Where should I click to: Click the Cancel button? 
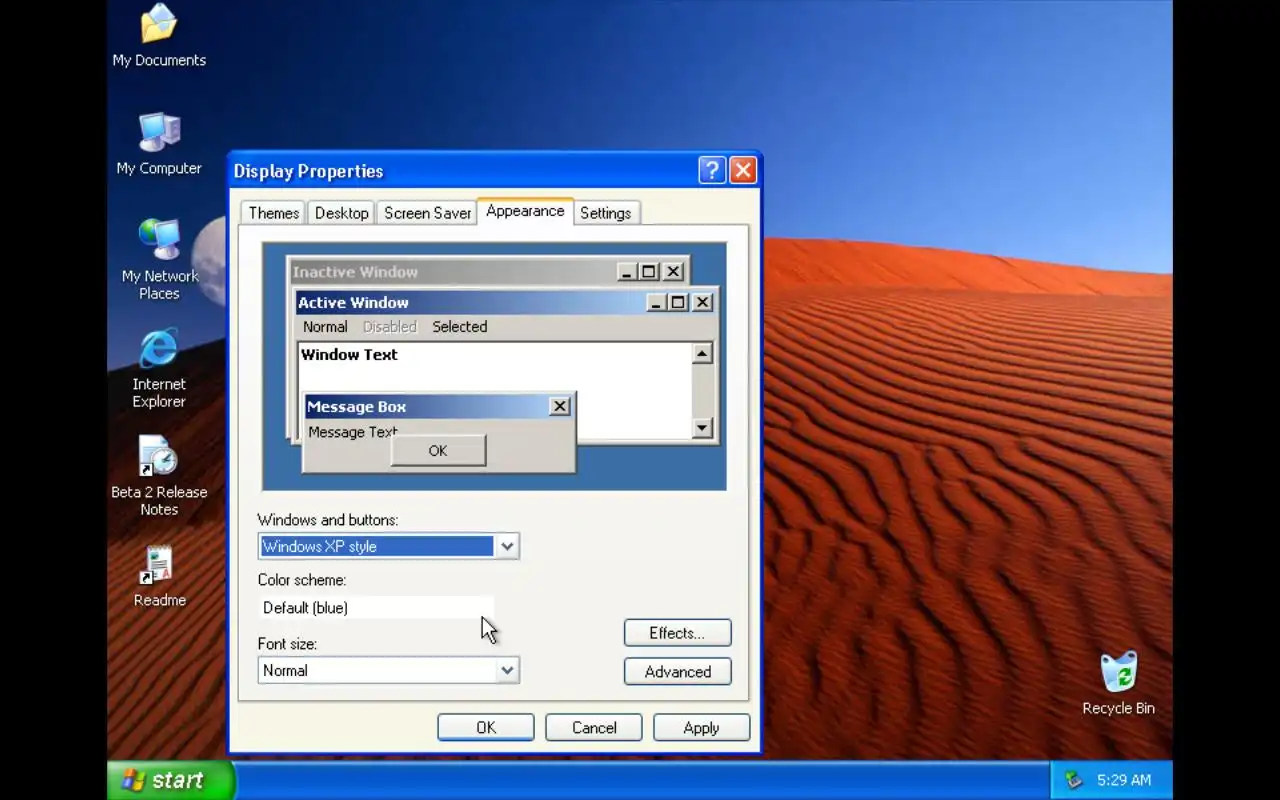tap(594, 727)
